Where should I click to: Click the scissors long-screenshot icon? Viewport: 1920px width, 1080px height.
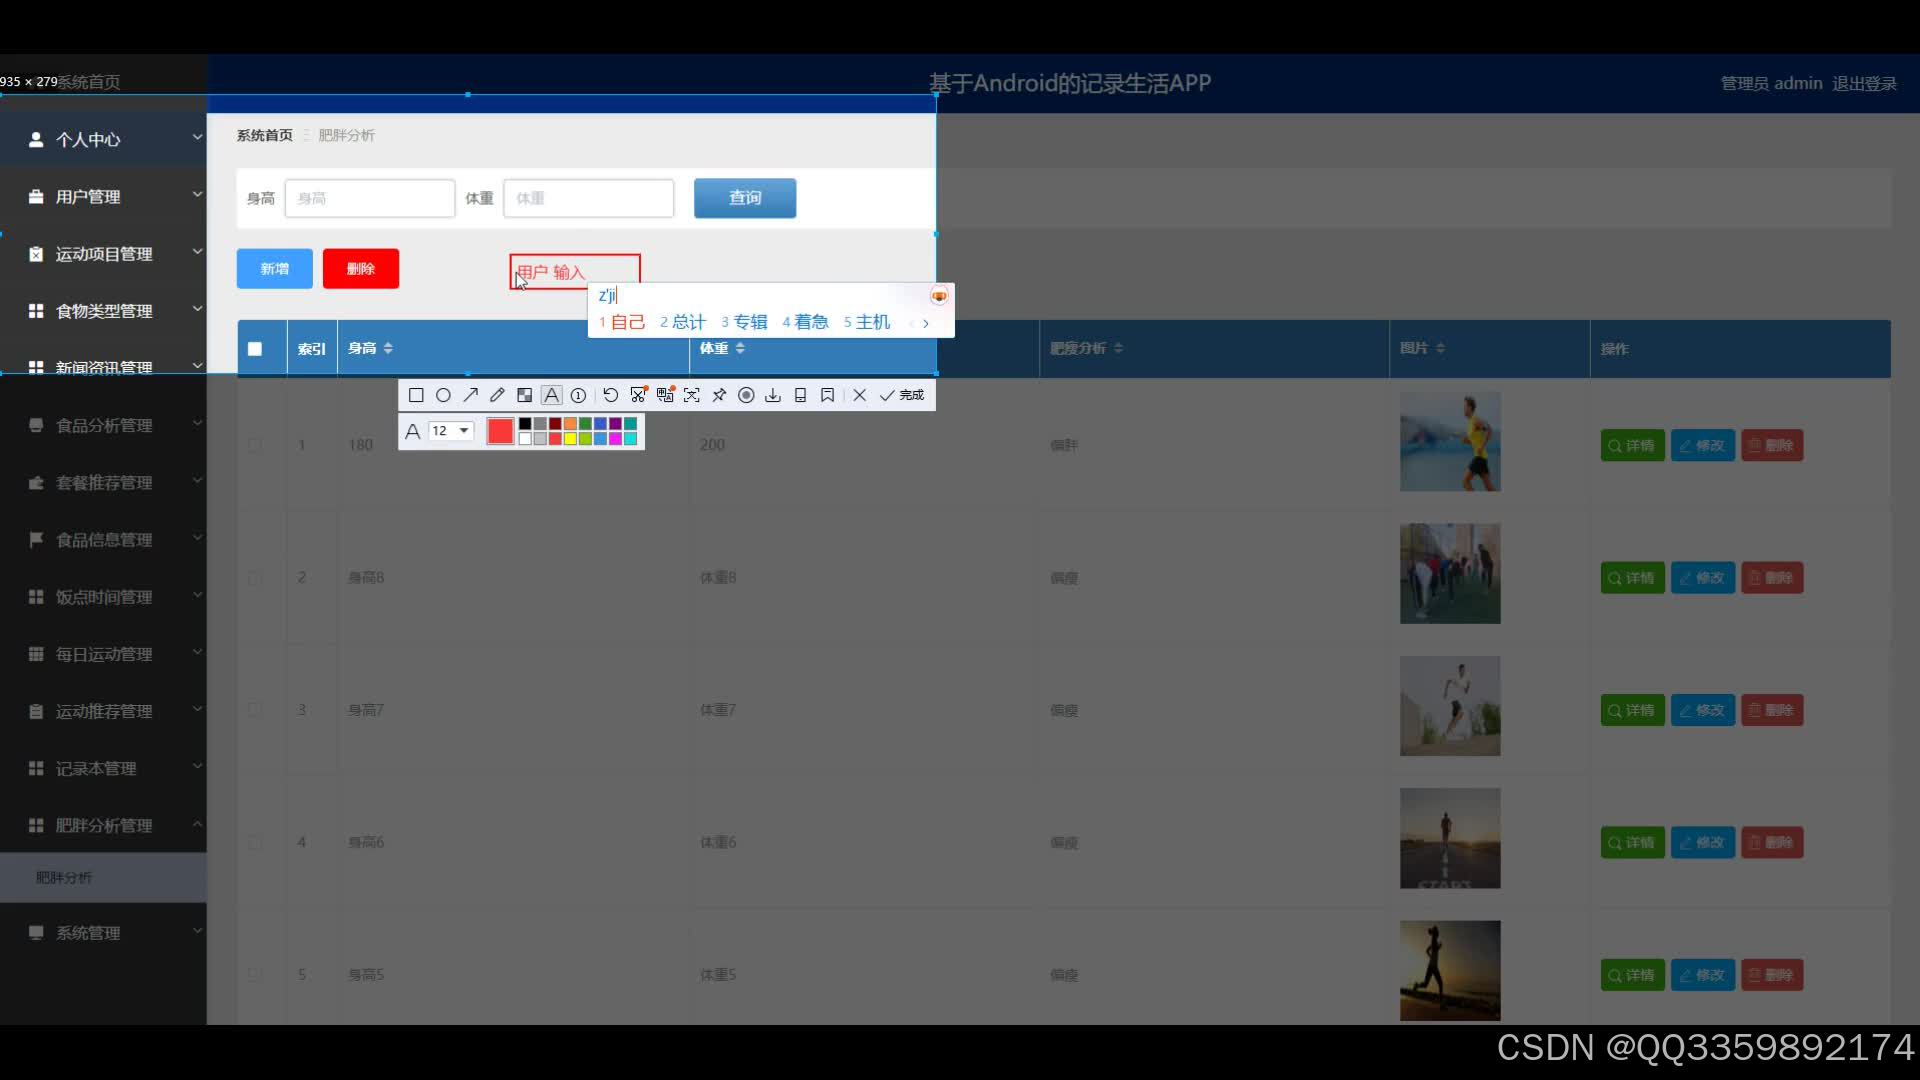[638, 395]
